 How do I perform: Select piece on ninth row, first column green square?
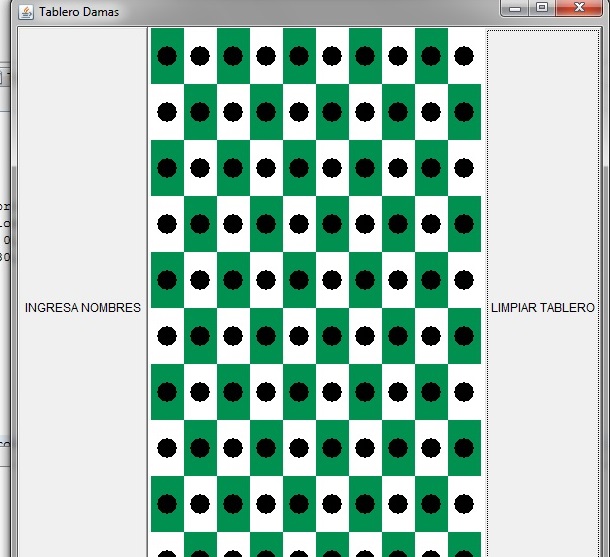[x=167, y=504]
